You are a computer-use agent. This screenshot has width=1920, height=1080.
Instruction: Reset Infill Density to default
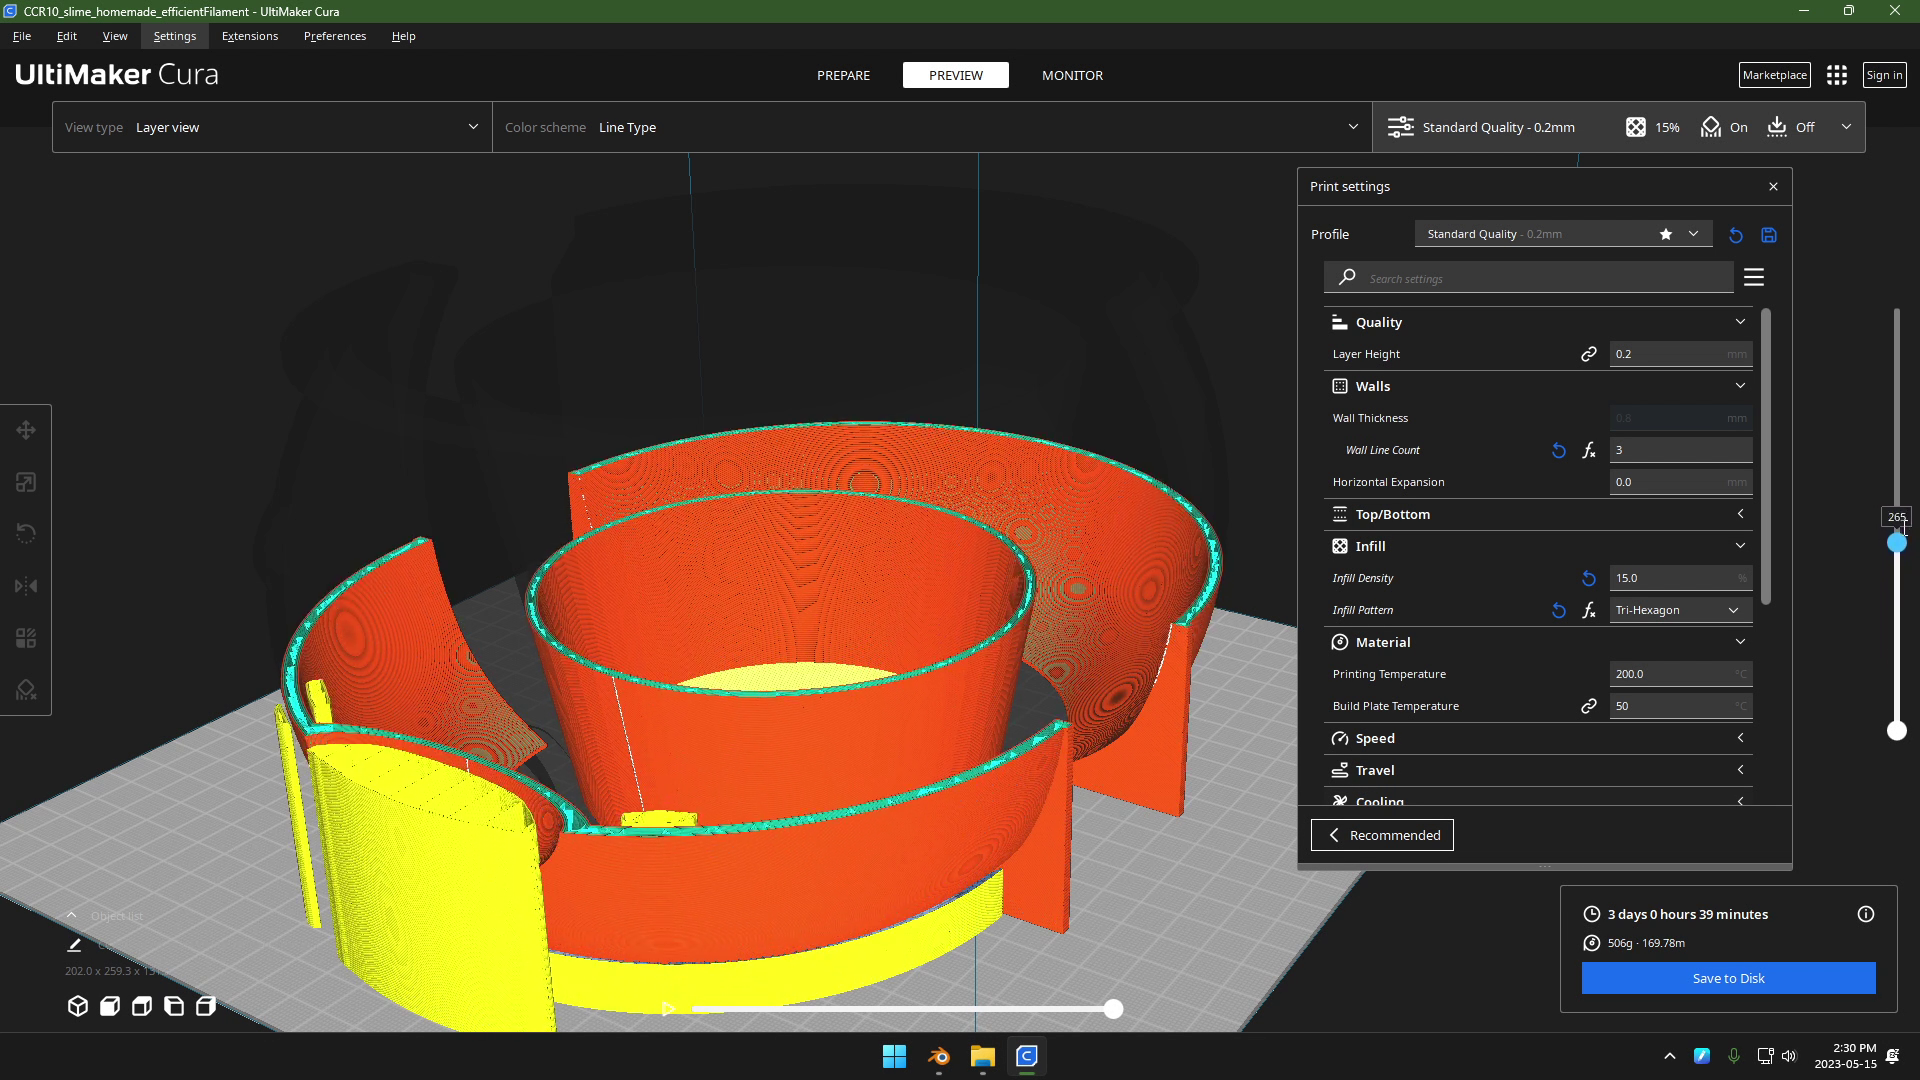click(x=1589, y=578)
